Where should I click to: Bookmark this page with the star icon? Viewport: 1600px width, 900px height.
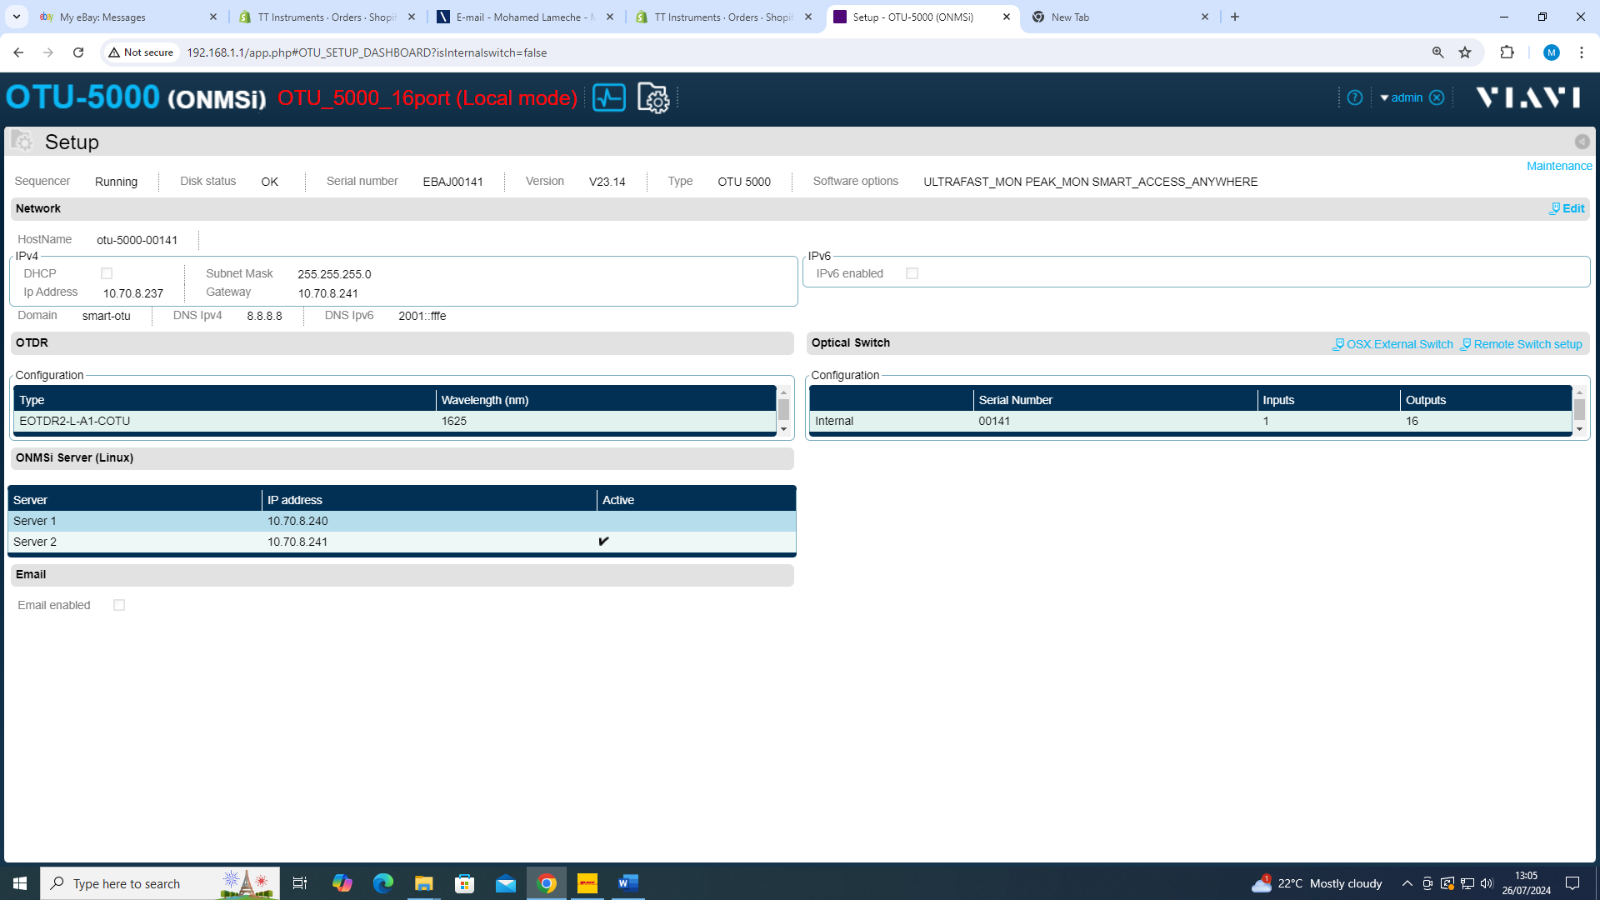point(1465,53)
